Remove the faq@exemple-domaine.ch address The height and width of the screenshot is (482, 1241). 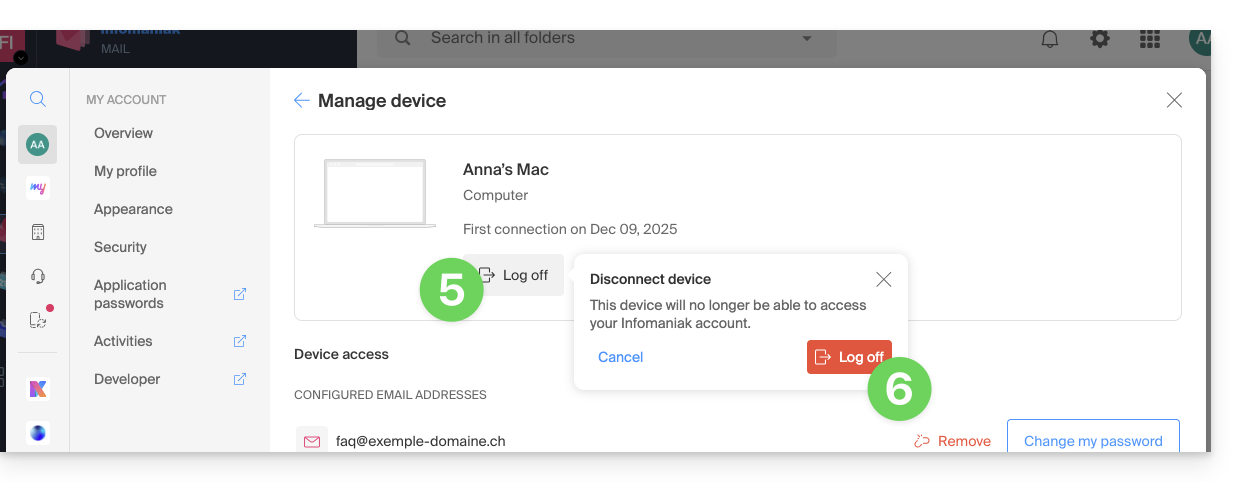(952, 441)
